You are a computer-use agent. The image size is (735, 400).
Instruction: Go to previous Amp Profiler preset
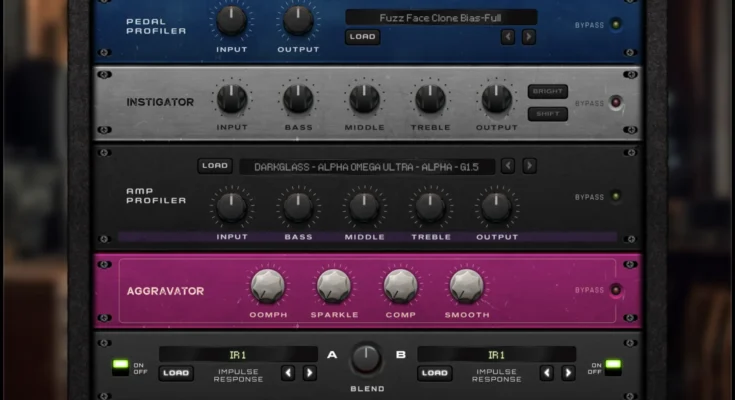[x=508, y=166]
